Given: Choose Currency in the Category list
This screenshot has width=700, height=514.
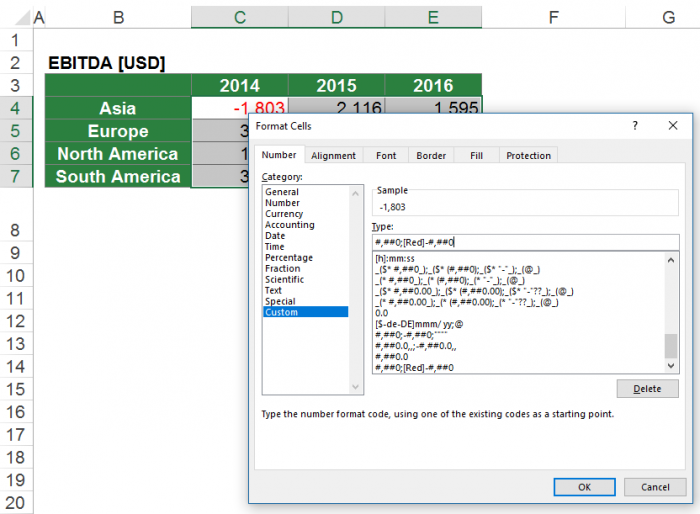Looking at the screenshot, I should 284,214.
